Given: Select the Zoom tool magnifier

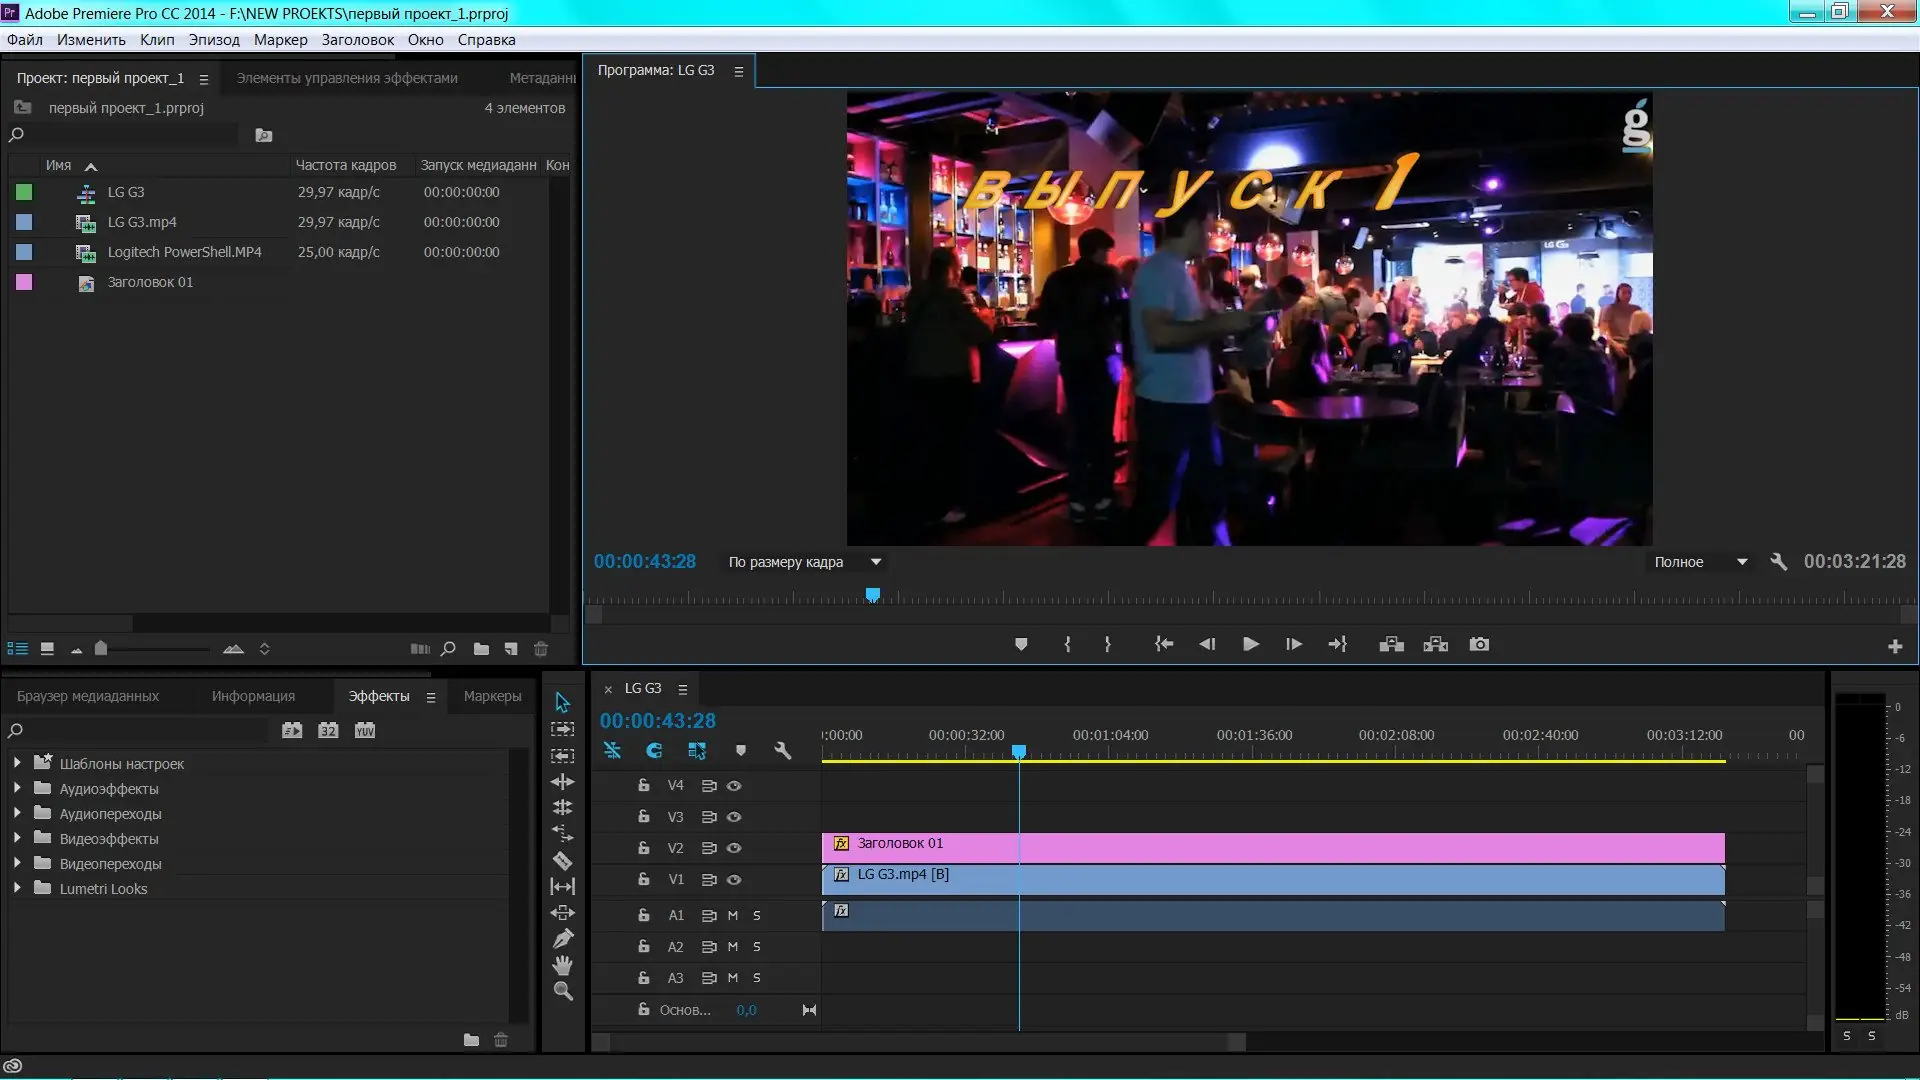Looking at the screenshot, I should [562, 991].
